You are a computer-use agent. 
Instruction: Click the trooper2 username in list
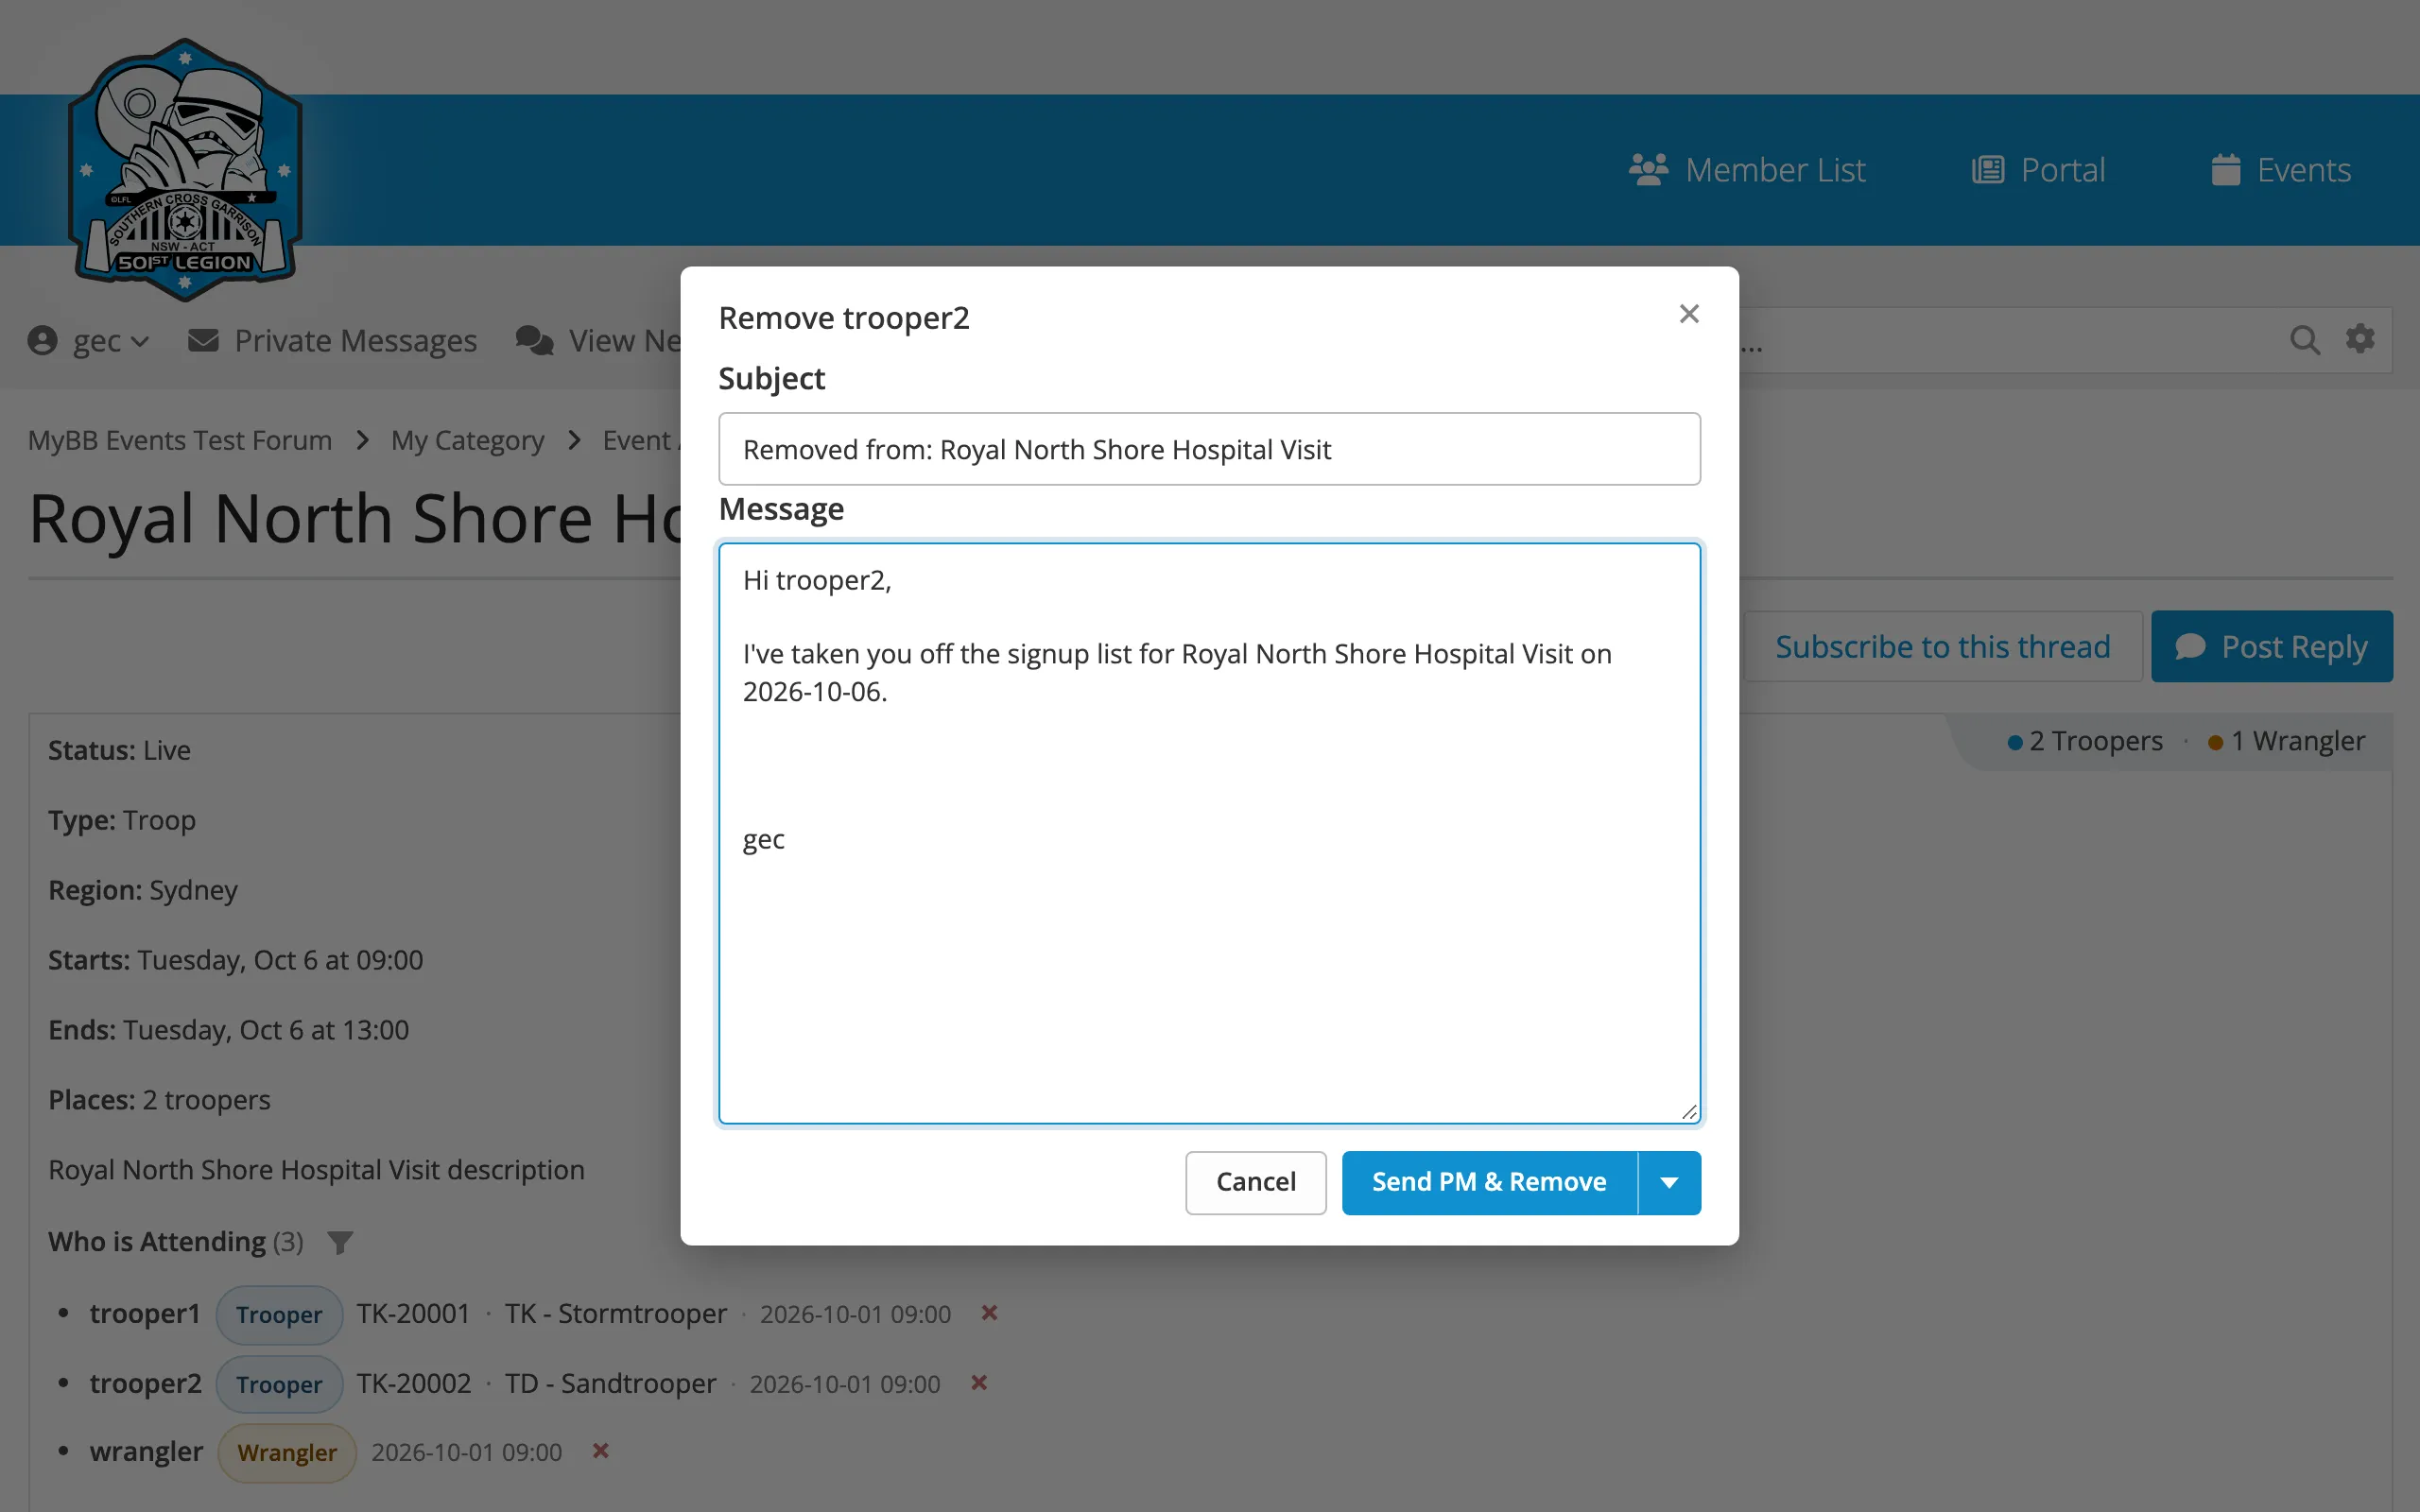pos(146,1384)
